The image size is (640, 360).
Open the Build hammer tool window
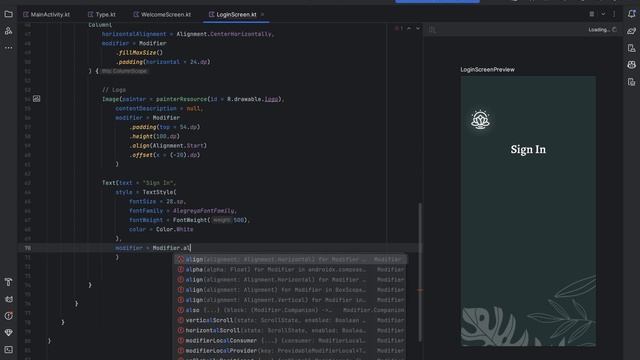point(8,282)
